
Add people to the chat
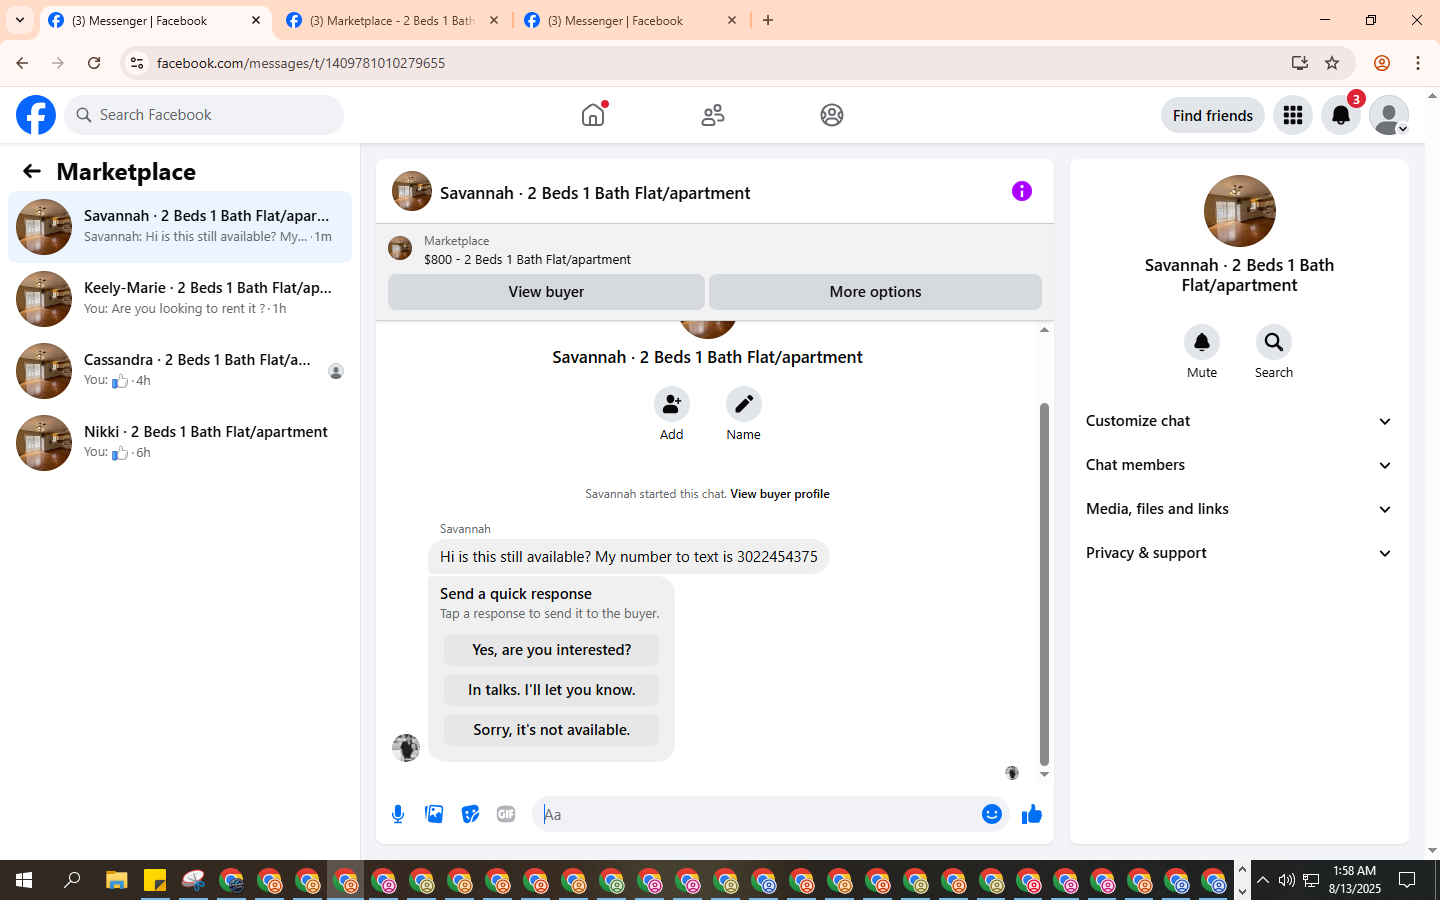672,404
